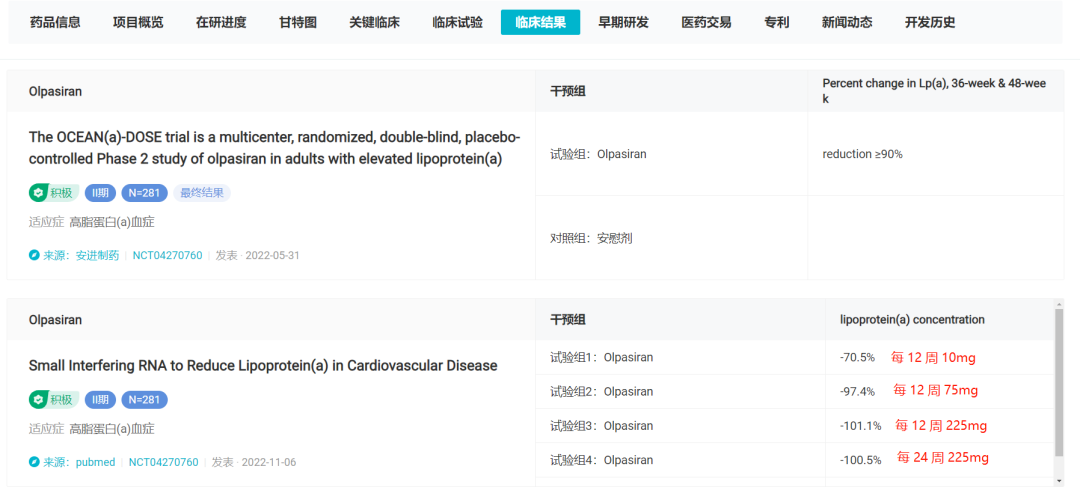Click the source icon beside pubmed
Screen dimensions: 1080x493
pos(34,463)
